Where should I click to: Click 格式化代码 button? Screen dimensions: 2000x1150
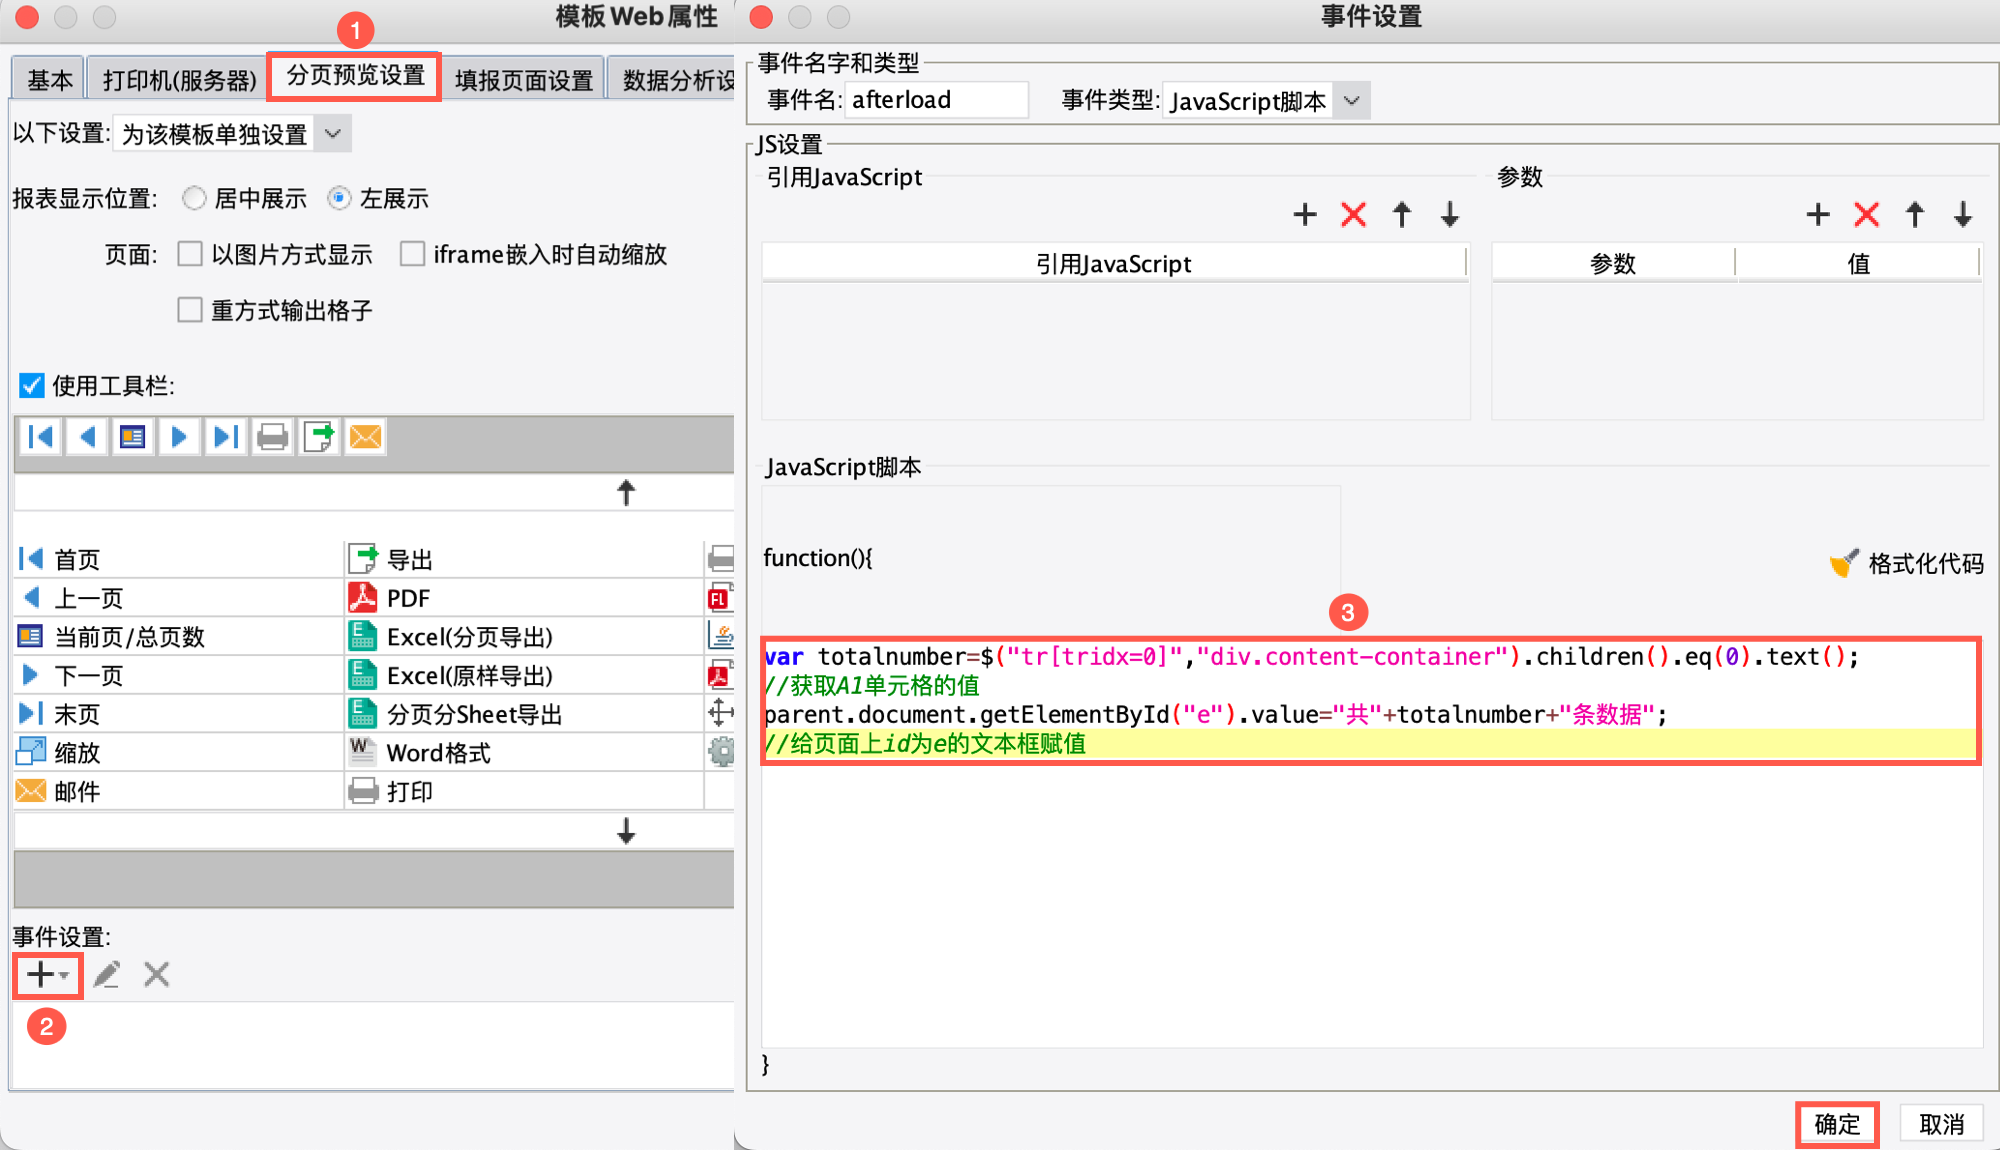(x=1908, y=564)
